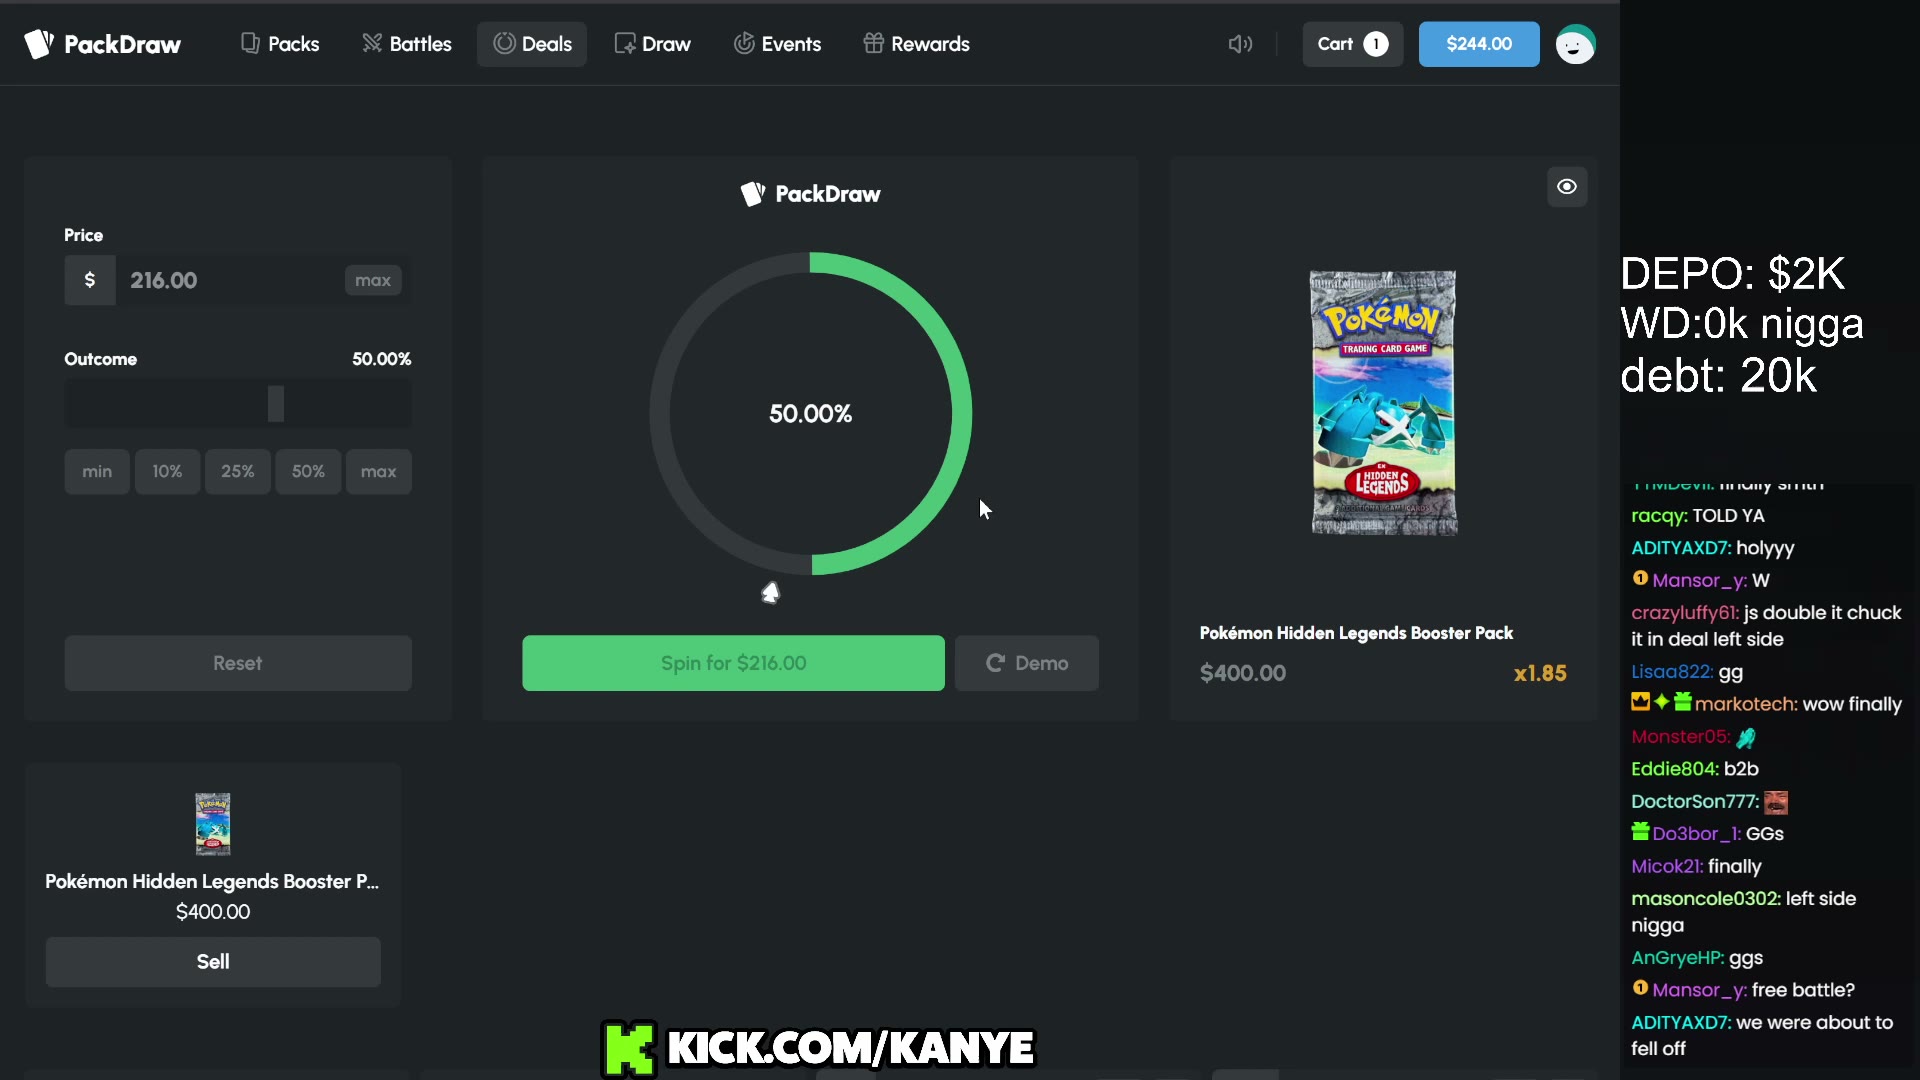The height and width of the screenshot is (1080, 1920).
Task: Choose the 25% outcome preset
Action: click(x=238, y=472)
